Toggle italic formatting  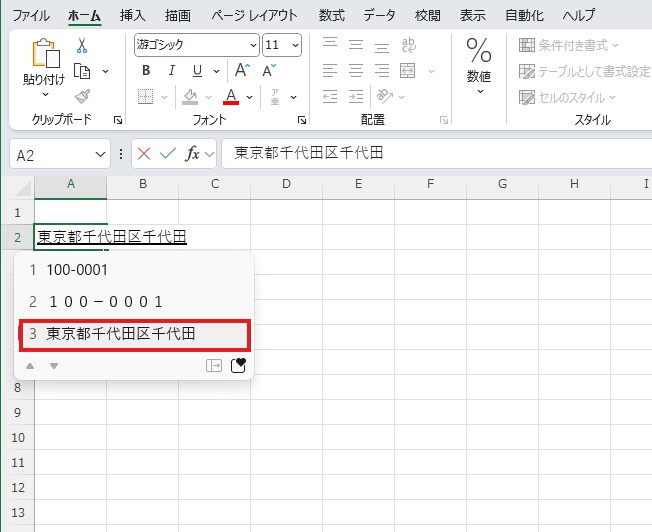pyautogui.click(x=172, y=71)
